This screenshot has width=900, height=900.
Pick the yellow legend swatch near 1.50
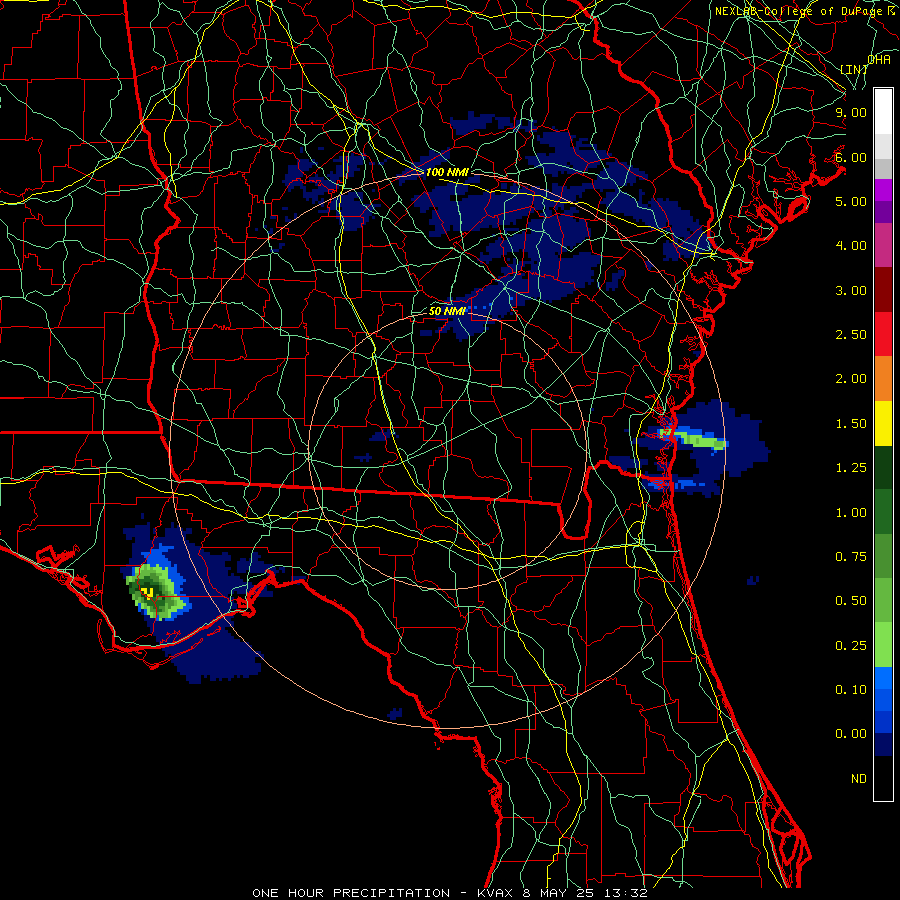[883, 423]
